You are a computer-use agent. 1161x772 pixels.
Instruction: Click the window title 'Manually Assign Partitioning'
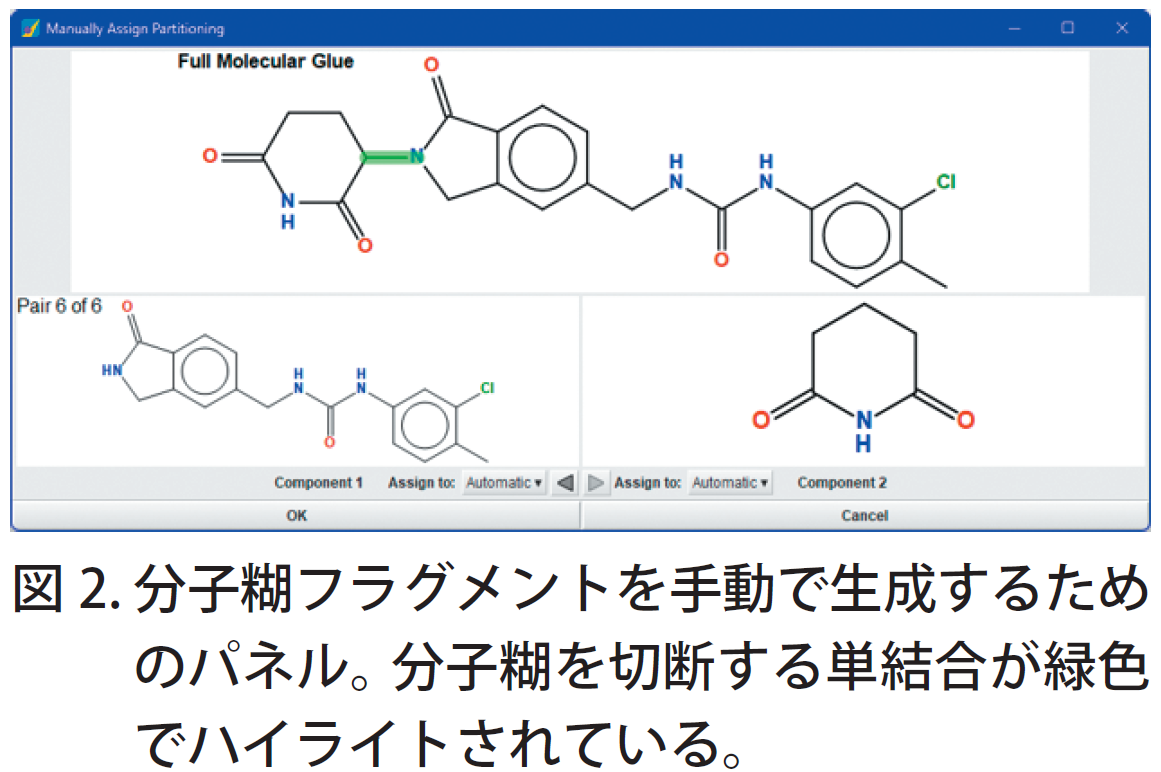135,28
